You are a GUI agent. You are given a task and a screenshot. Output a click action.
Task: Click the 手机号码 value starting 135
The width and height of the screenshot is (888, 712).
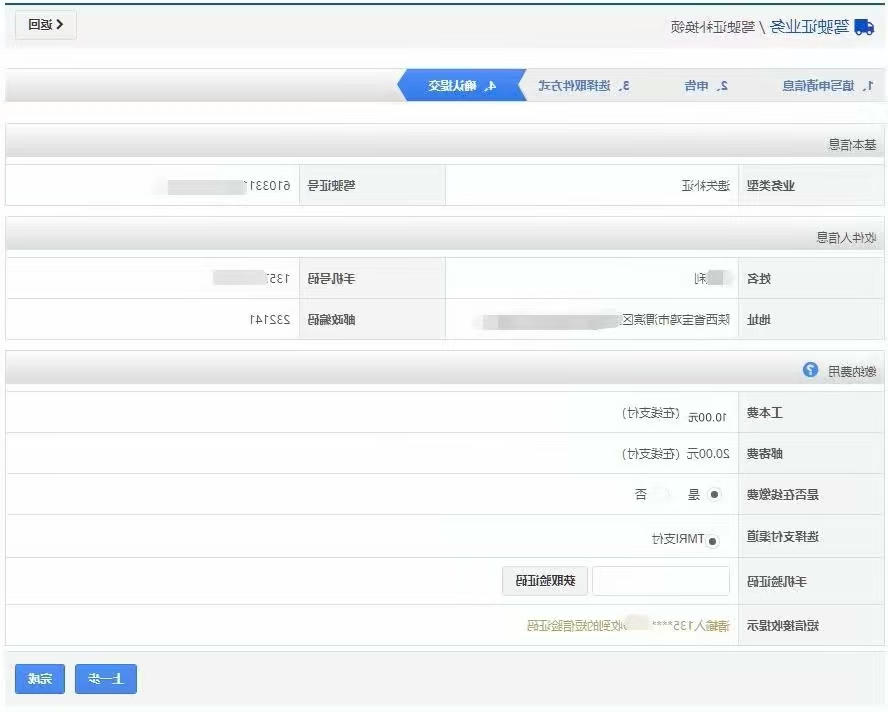pyautogui.click(x=251, y=278)
